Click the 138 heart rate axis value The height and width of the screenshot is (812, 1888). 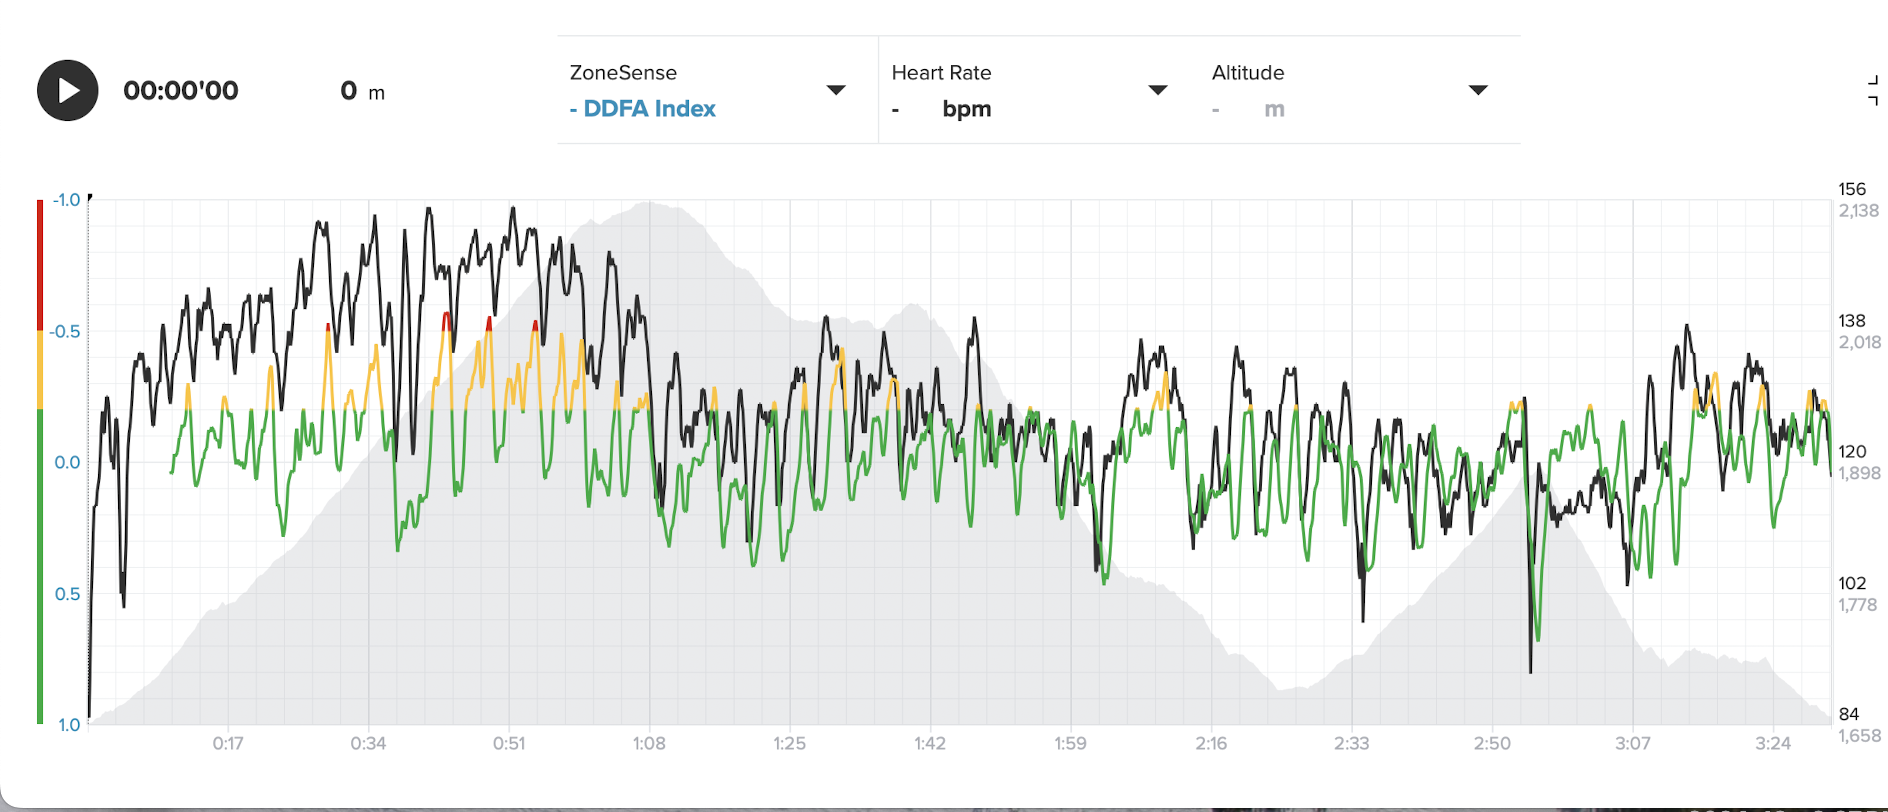[x=1852, y=321]
